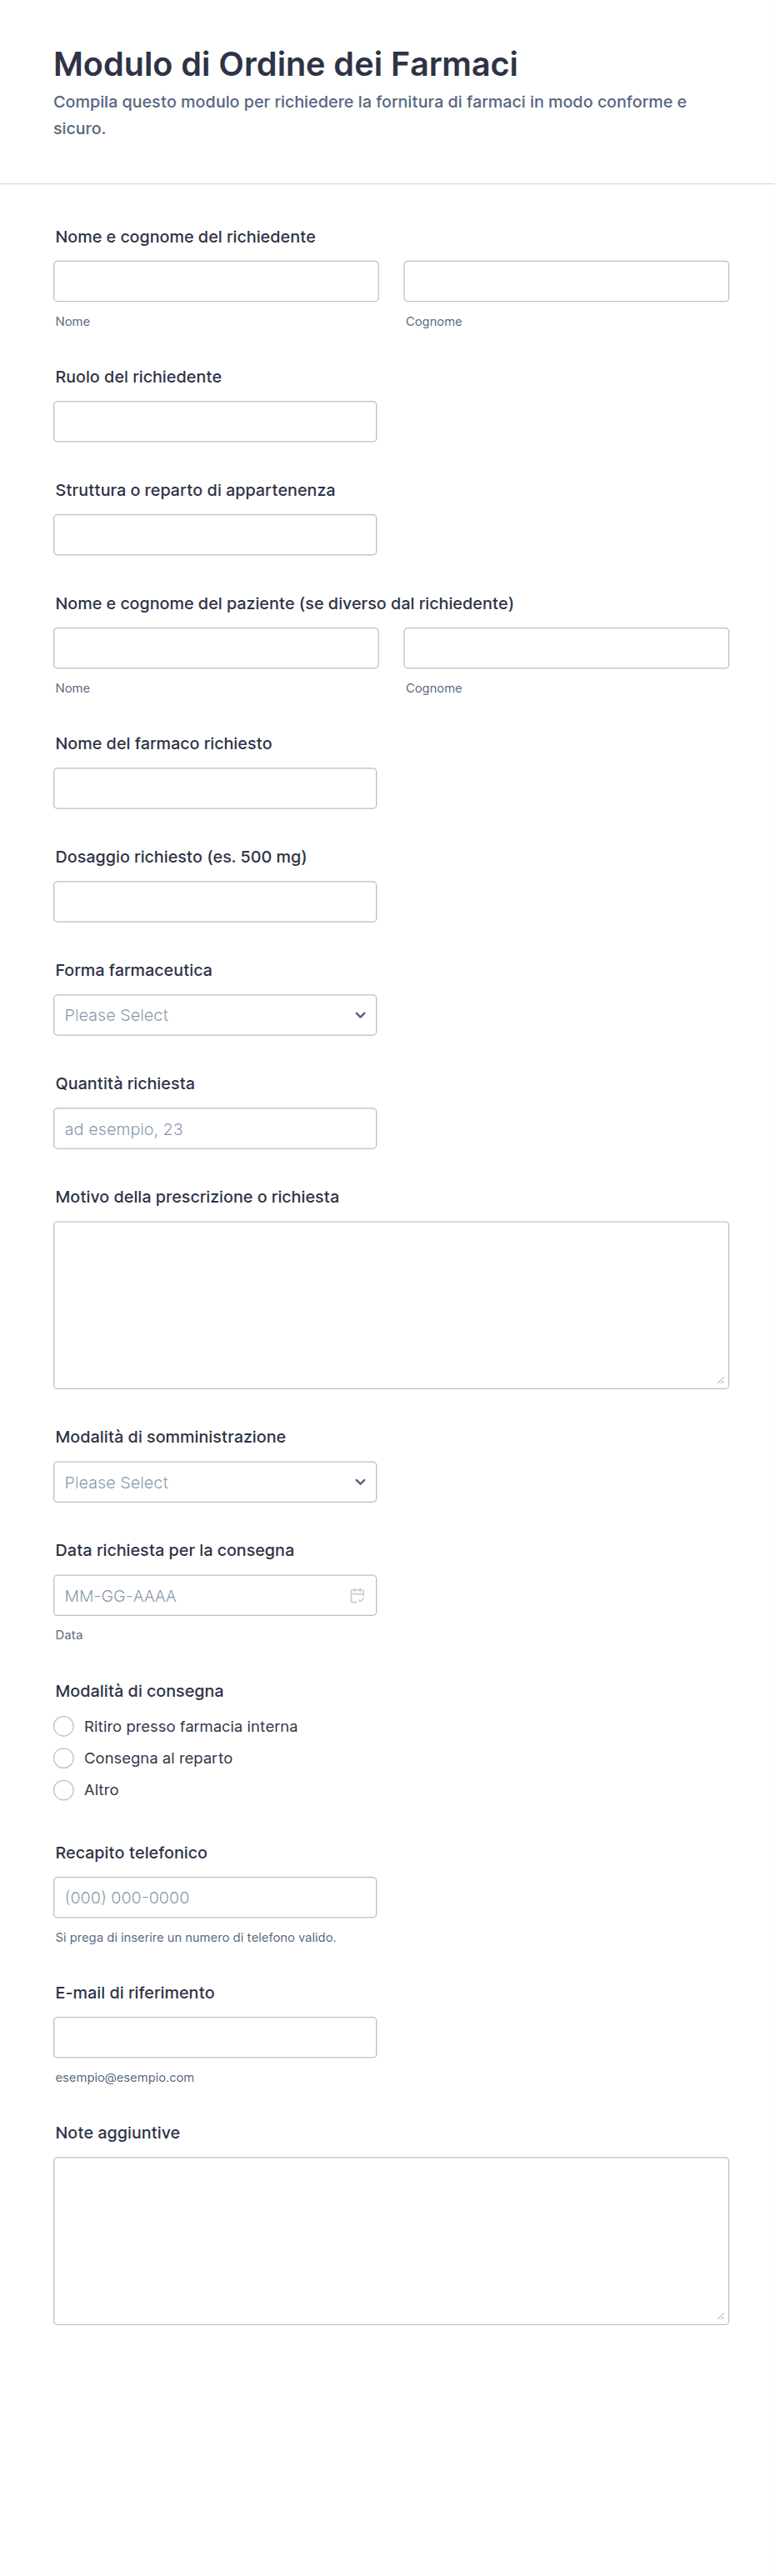Select 'Ritiro presso farmacia interna' option
The image size is (775, 2576).
click(x=64, y=1726)
